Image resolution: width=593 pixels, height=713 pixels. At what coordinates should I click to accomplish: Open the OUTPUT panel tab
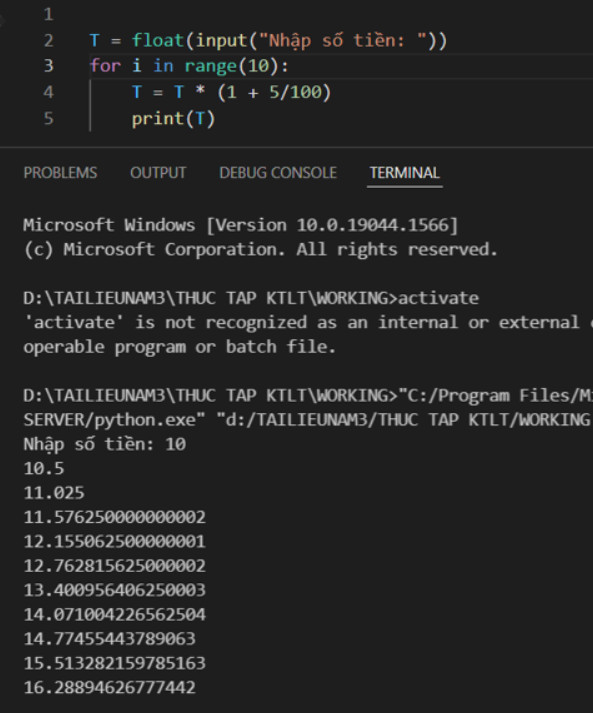(x=158, y=173)
